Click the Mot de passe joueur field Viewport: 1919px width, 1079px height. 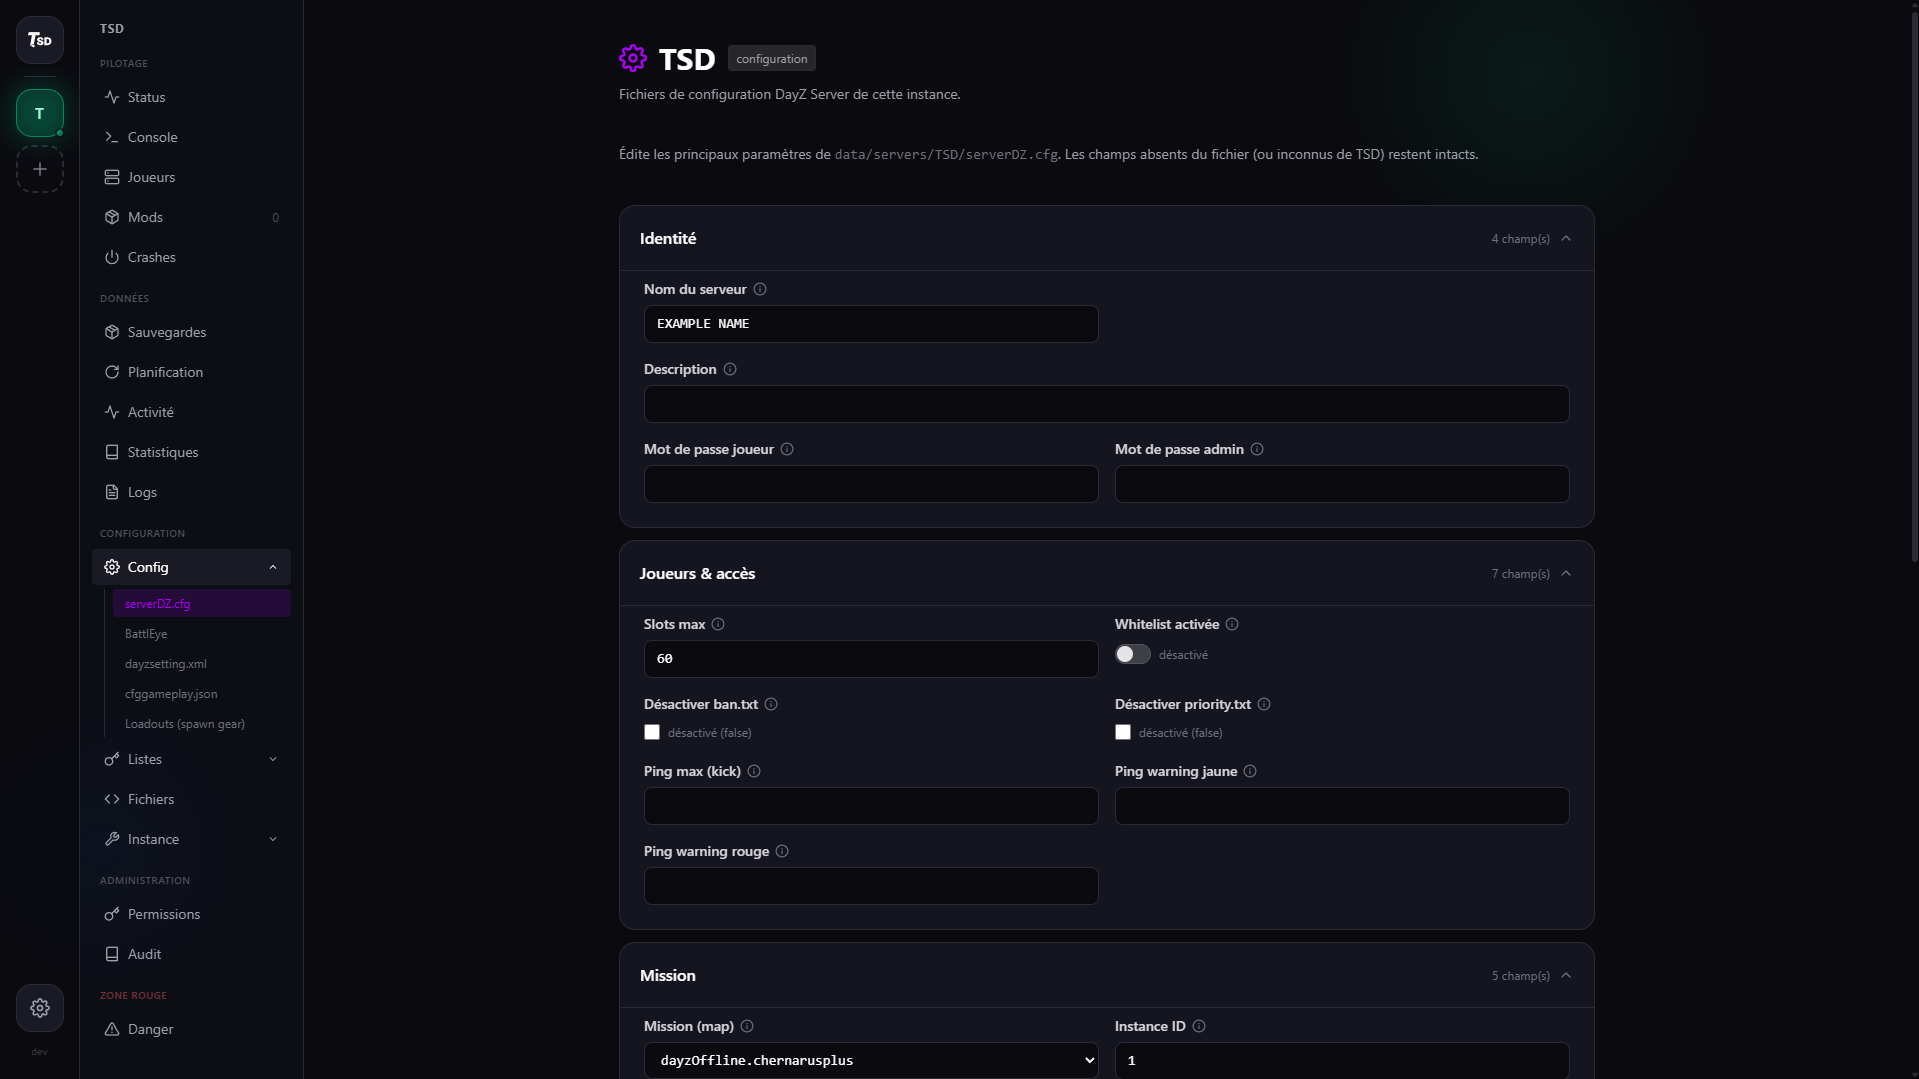click(x=871, y=484)
